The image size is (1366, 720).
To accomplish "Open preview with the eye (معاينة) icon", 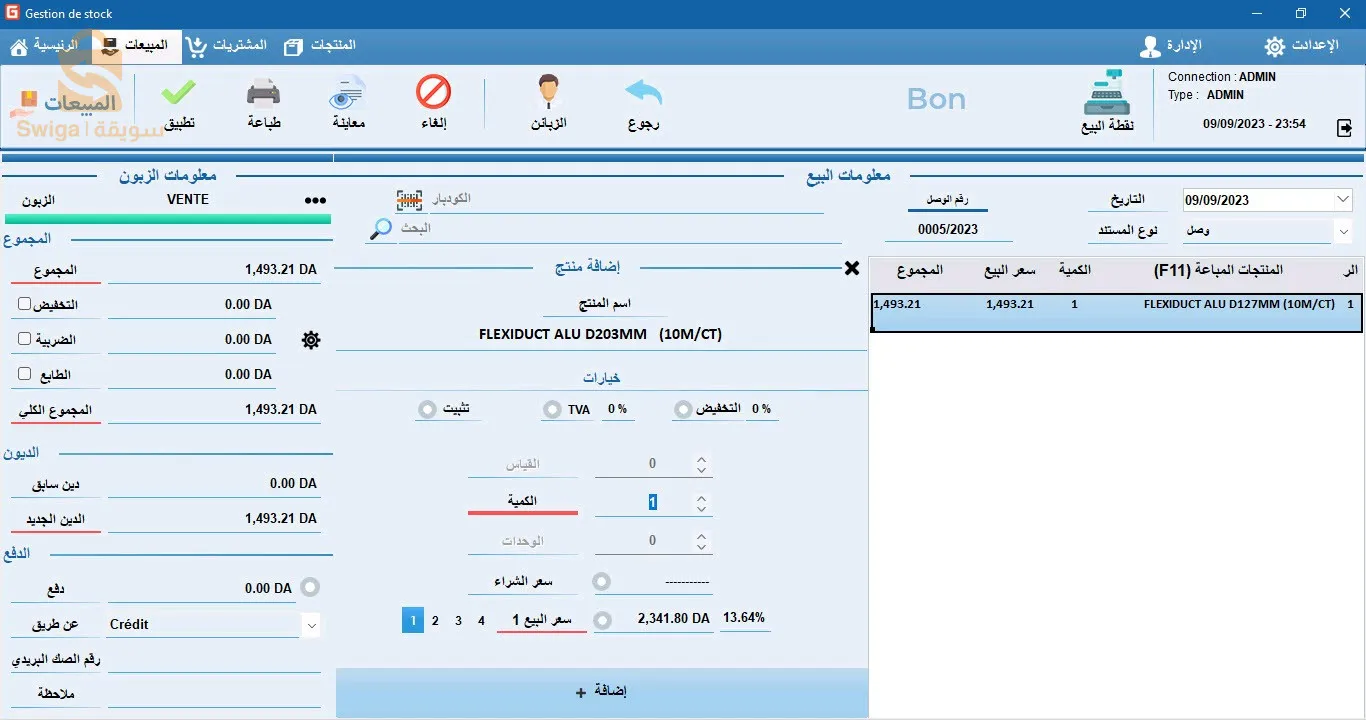I will 348,96.
